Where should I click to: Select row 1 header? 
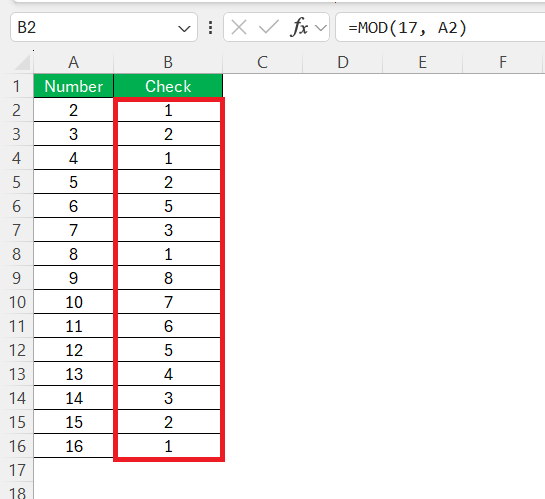(x=17, y=86)
